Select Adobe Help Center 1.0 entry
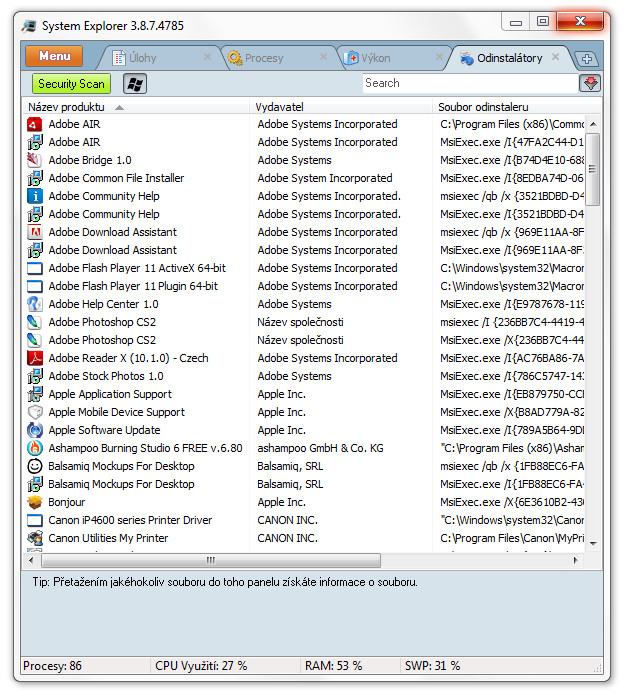625x695 pixels. 103,305
